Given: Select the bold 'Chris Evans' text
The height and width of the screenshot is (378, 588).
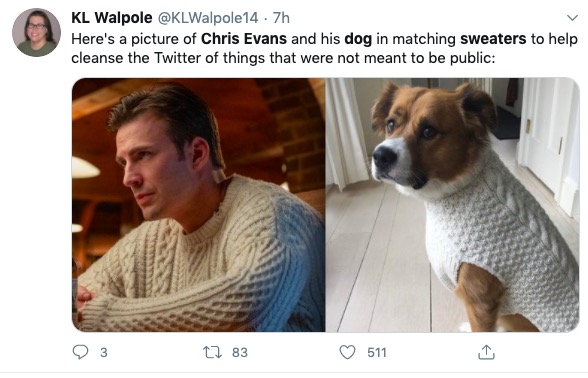Looking at the screenshot, I should pos(244,39).
